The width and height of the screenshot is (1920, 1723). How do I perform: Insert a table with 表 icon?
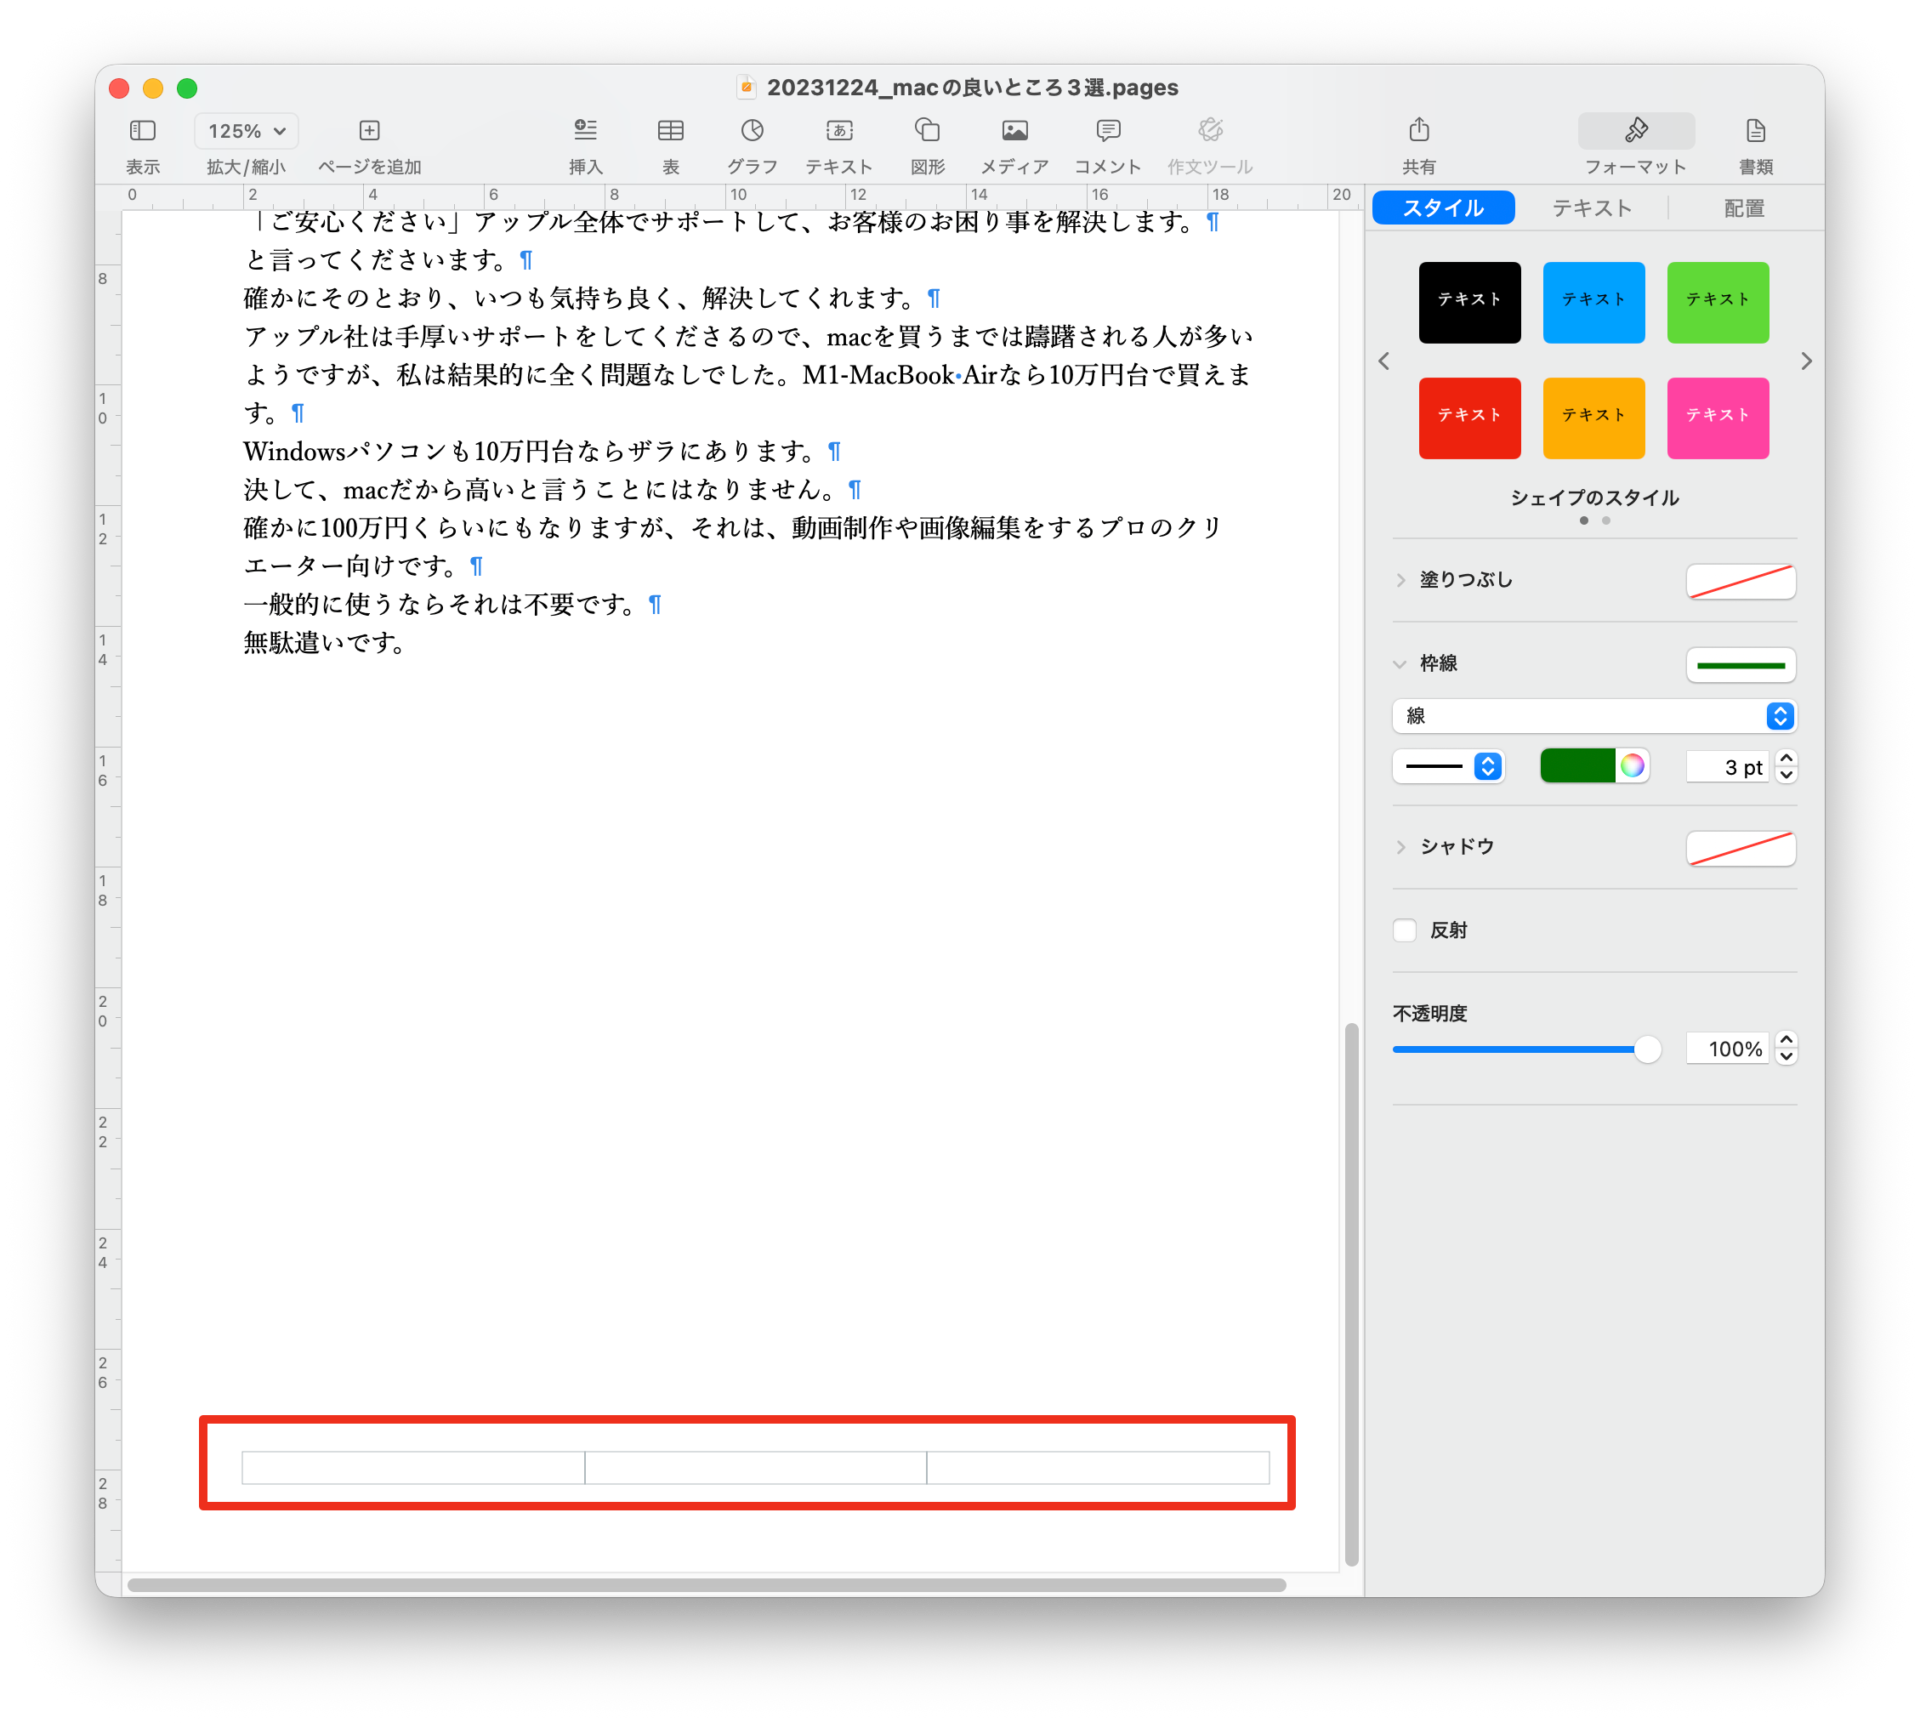670,131
